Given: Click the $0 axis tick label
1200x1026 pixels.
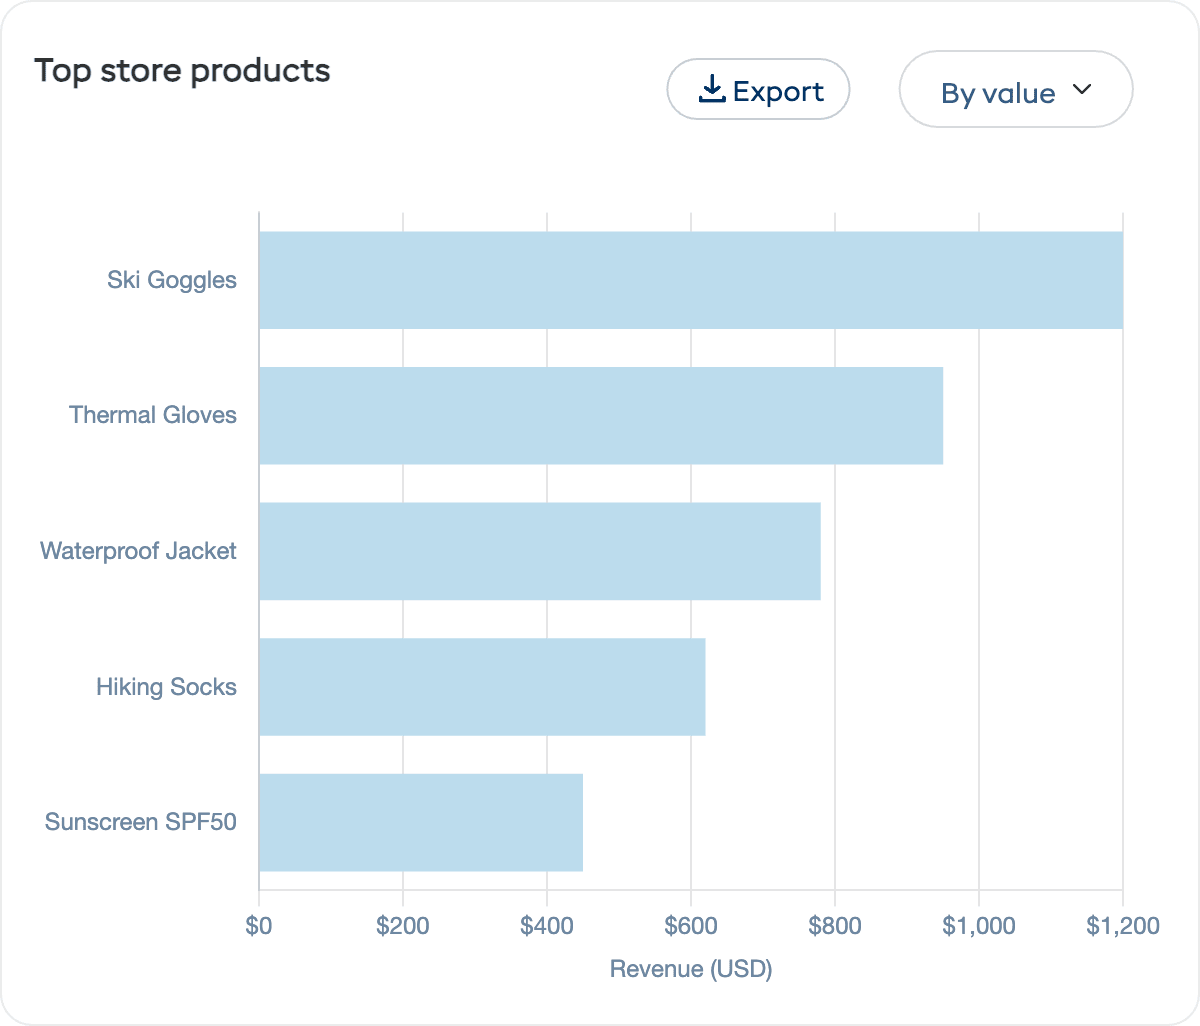Looking at the screenshot, I should click(259, 927).
